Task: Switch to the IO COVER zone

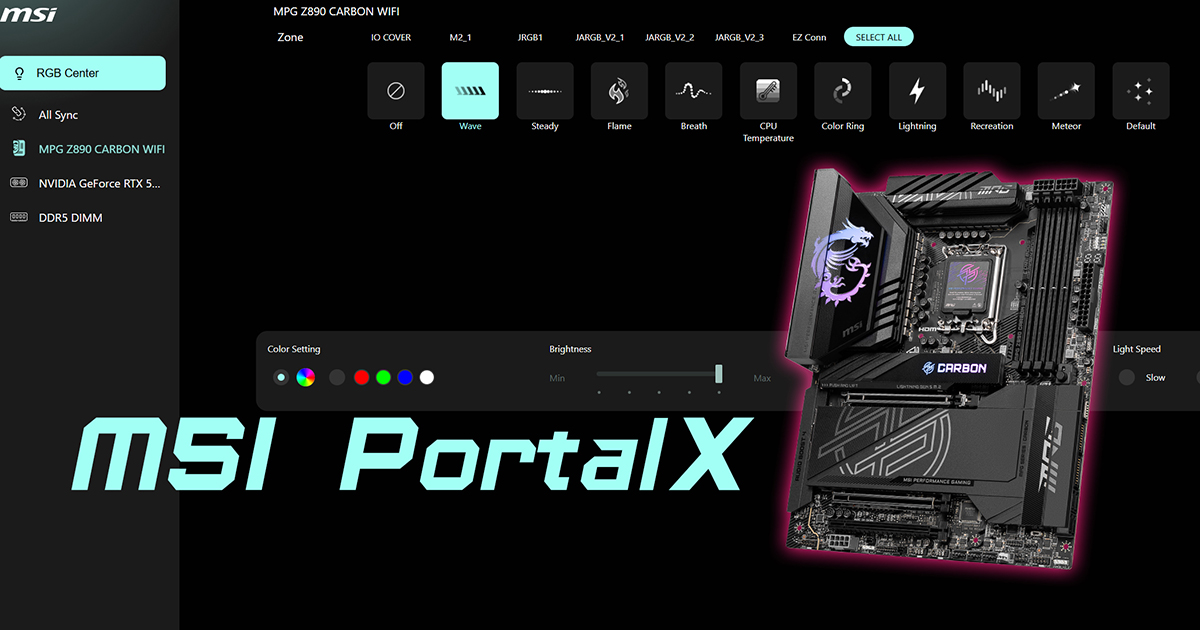Action: click(390, 37)
